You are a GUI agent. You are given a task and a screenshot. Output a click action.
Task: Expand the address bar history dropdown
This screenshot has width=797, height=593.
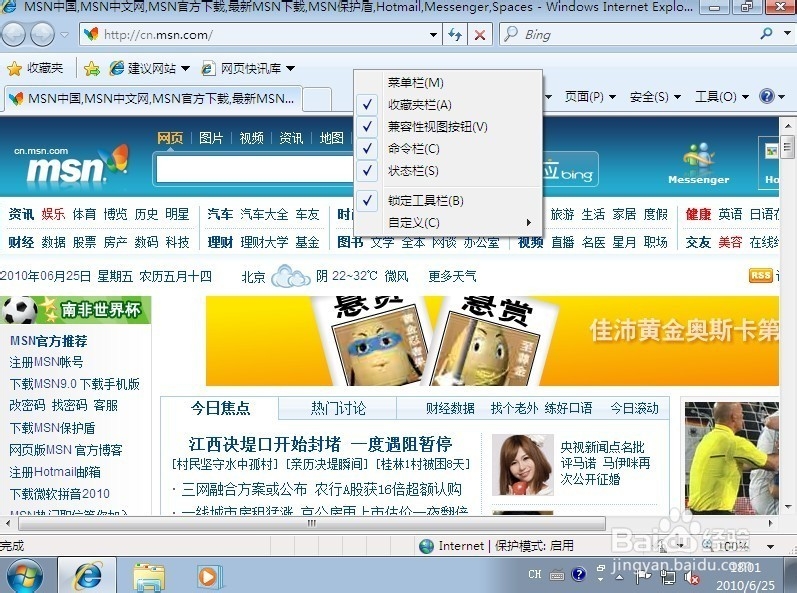coord(433,35)
